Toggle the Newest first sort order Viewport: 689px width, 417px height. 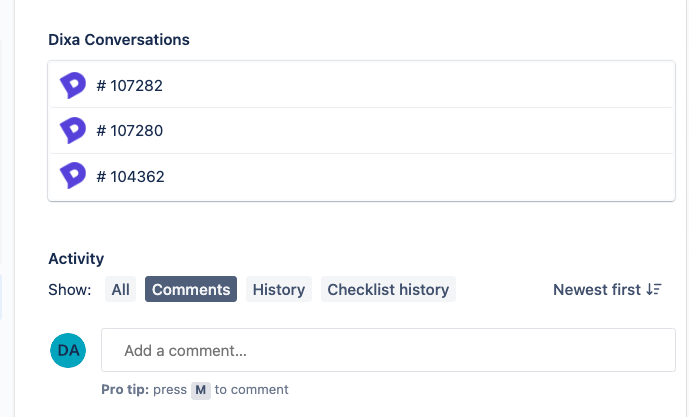coord(597,290)
